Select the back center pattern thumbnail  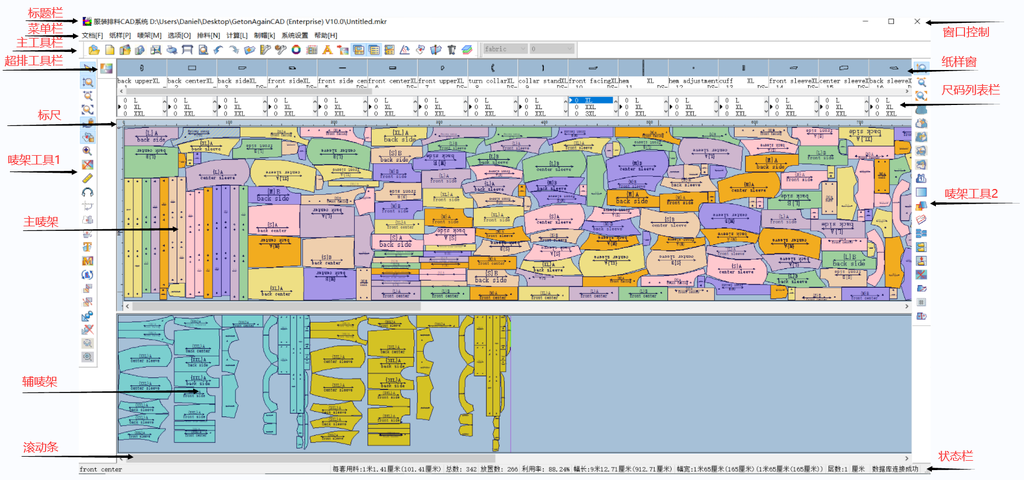click(190, 68)
